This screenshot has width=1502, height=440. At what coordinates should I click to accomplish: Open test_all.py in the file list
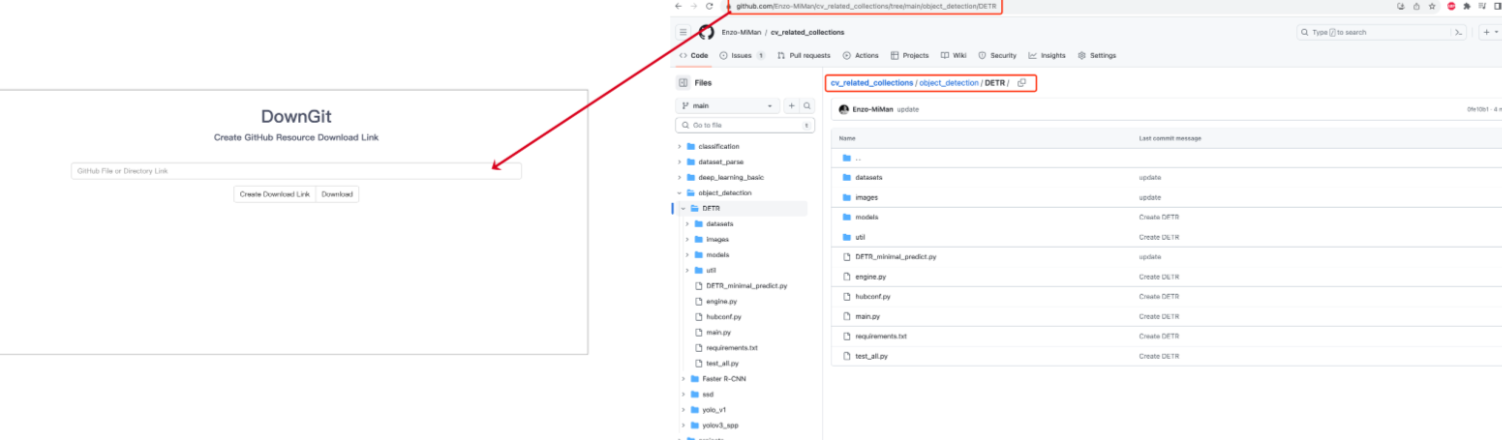(871, 356)
